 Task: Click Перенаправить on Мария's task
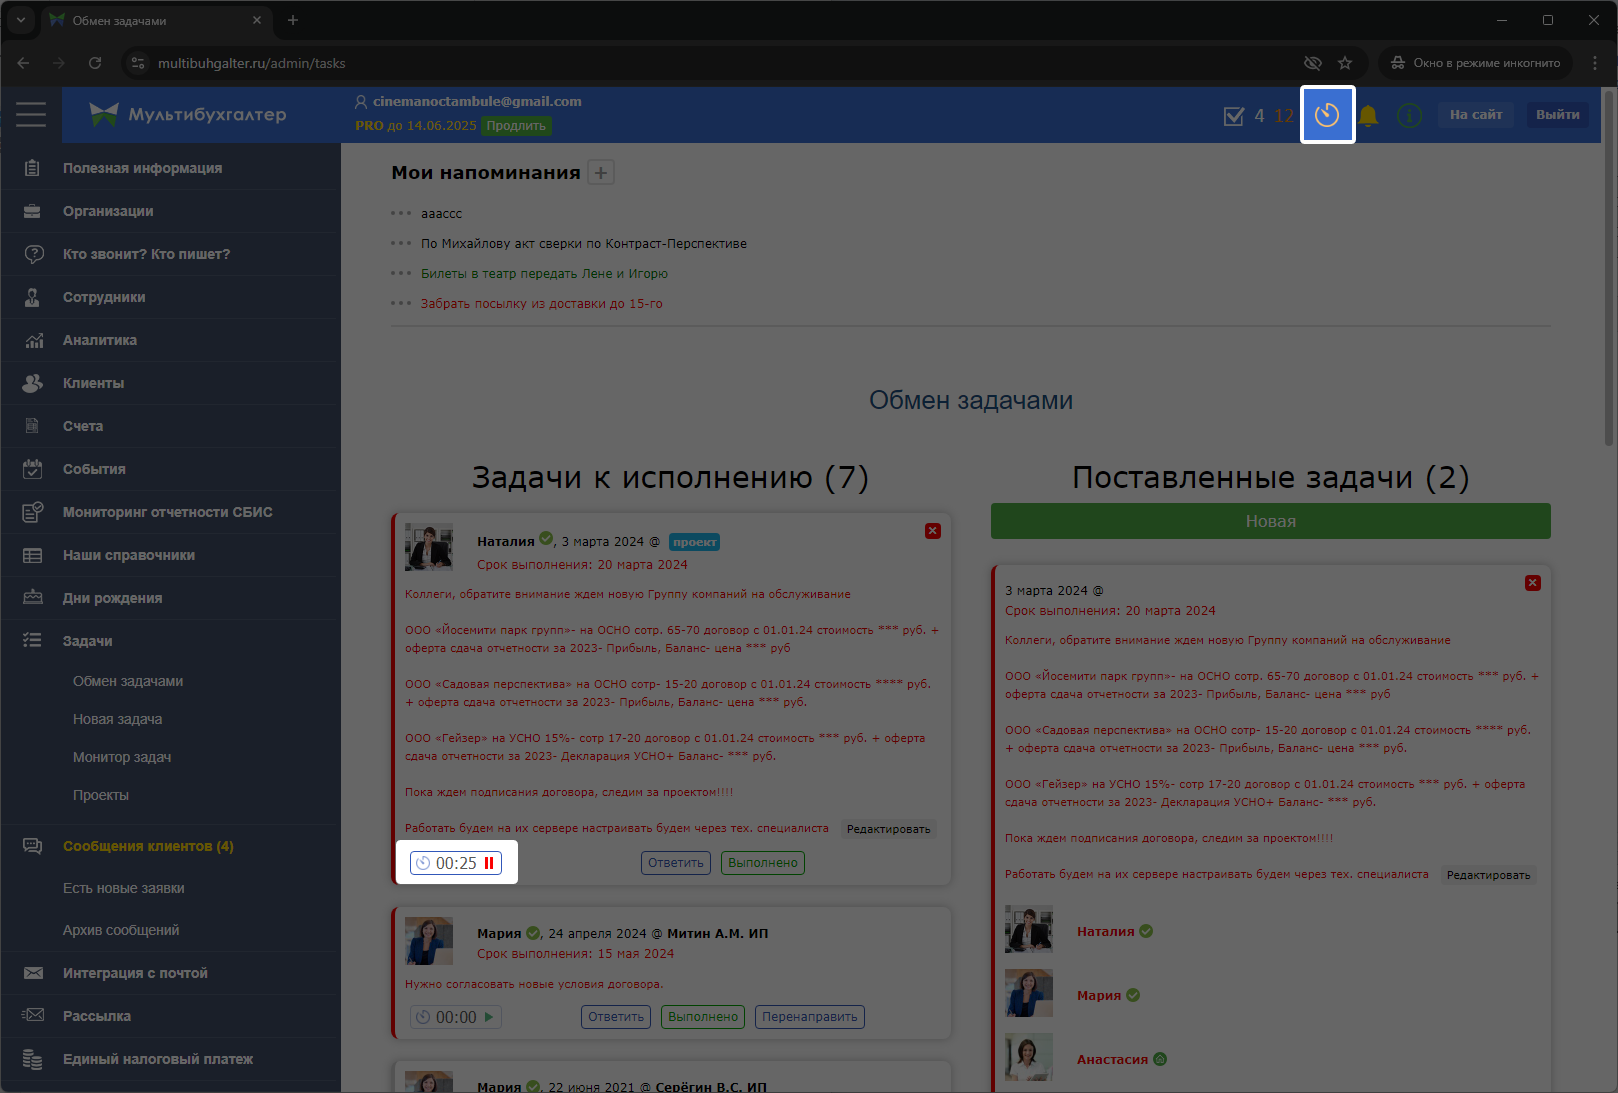click(x=809, y=1017)
